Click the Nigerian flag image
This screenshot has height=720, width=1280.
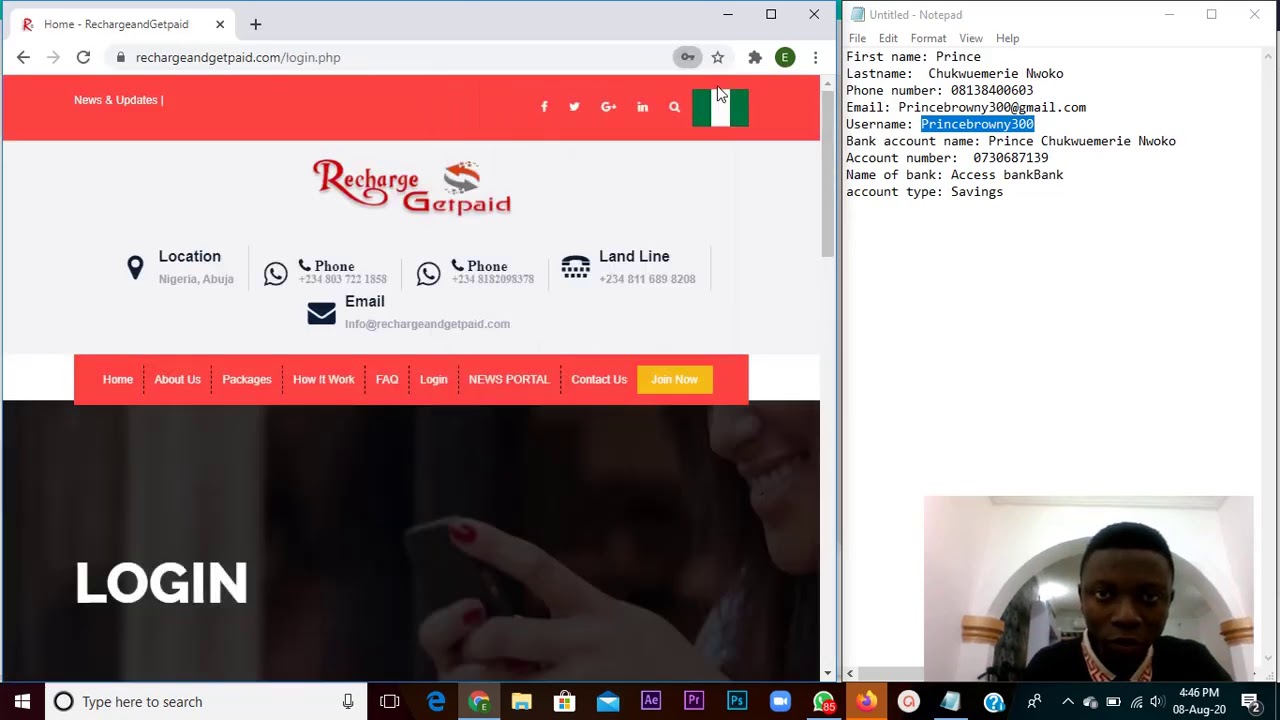(x=720, y=107)
